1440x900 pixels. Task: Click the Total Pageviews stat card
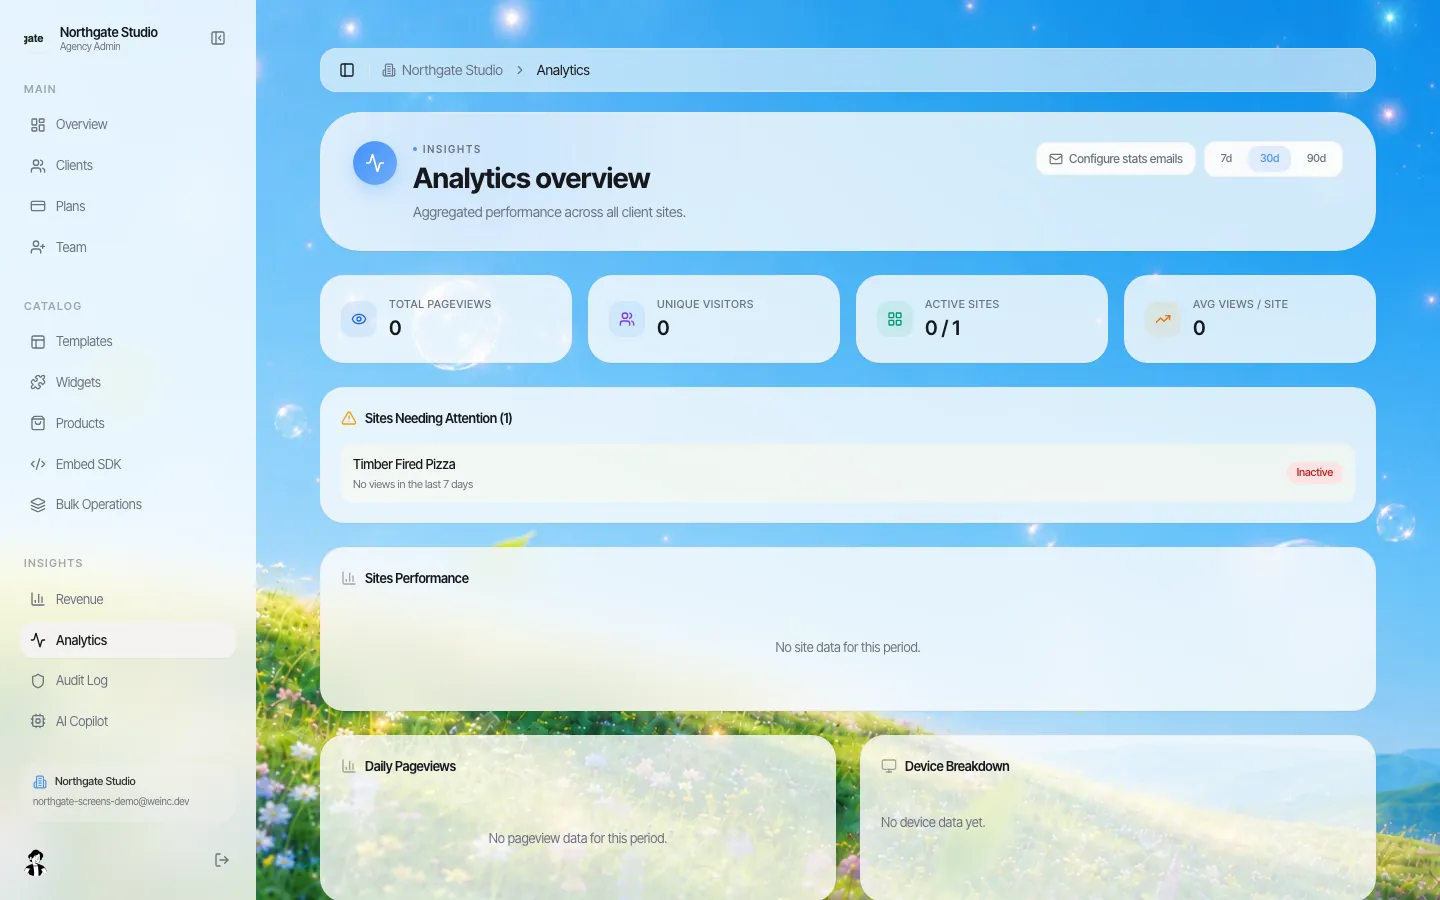pos(446,319)
